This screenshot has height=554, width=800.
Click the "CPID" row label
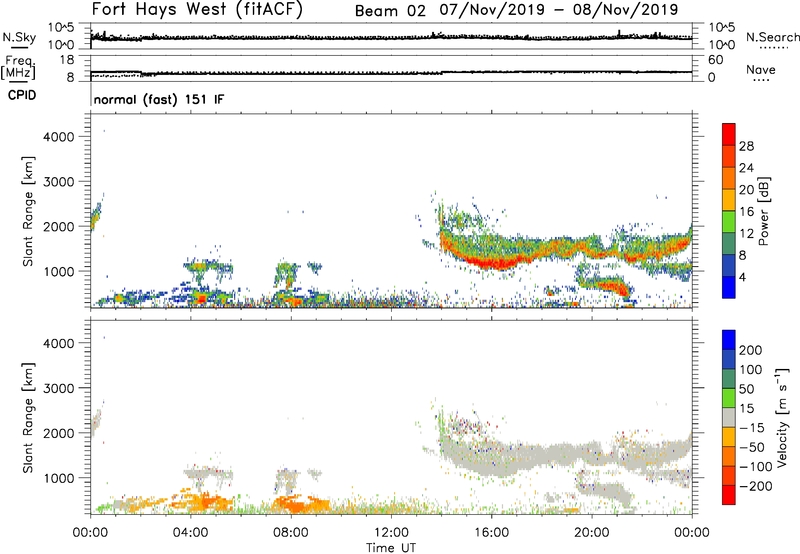click(x=22, y=95)
